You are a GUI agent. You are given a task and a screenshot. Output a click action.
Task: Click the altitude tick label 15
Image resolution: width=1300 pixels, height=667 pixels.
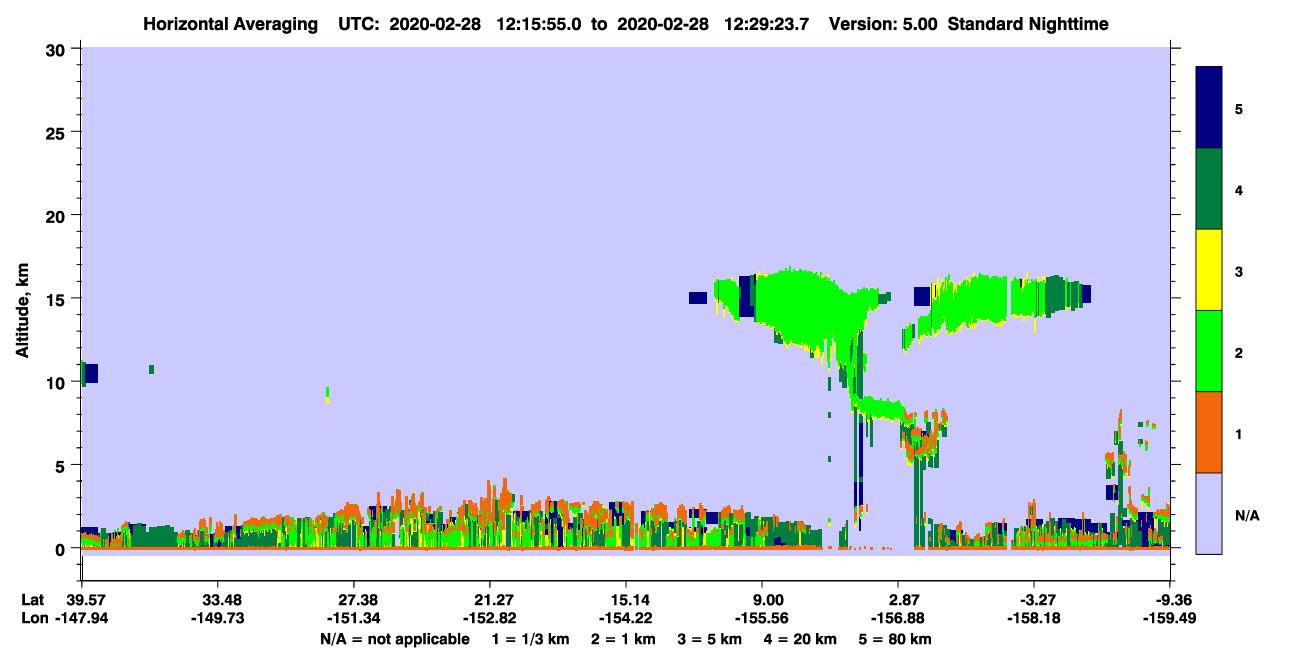pos(58,299)
